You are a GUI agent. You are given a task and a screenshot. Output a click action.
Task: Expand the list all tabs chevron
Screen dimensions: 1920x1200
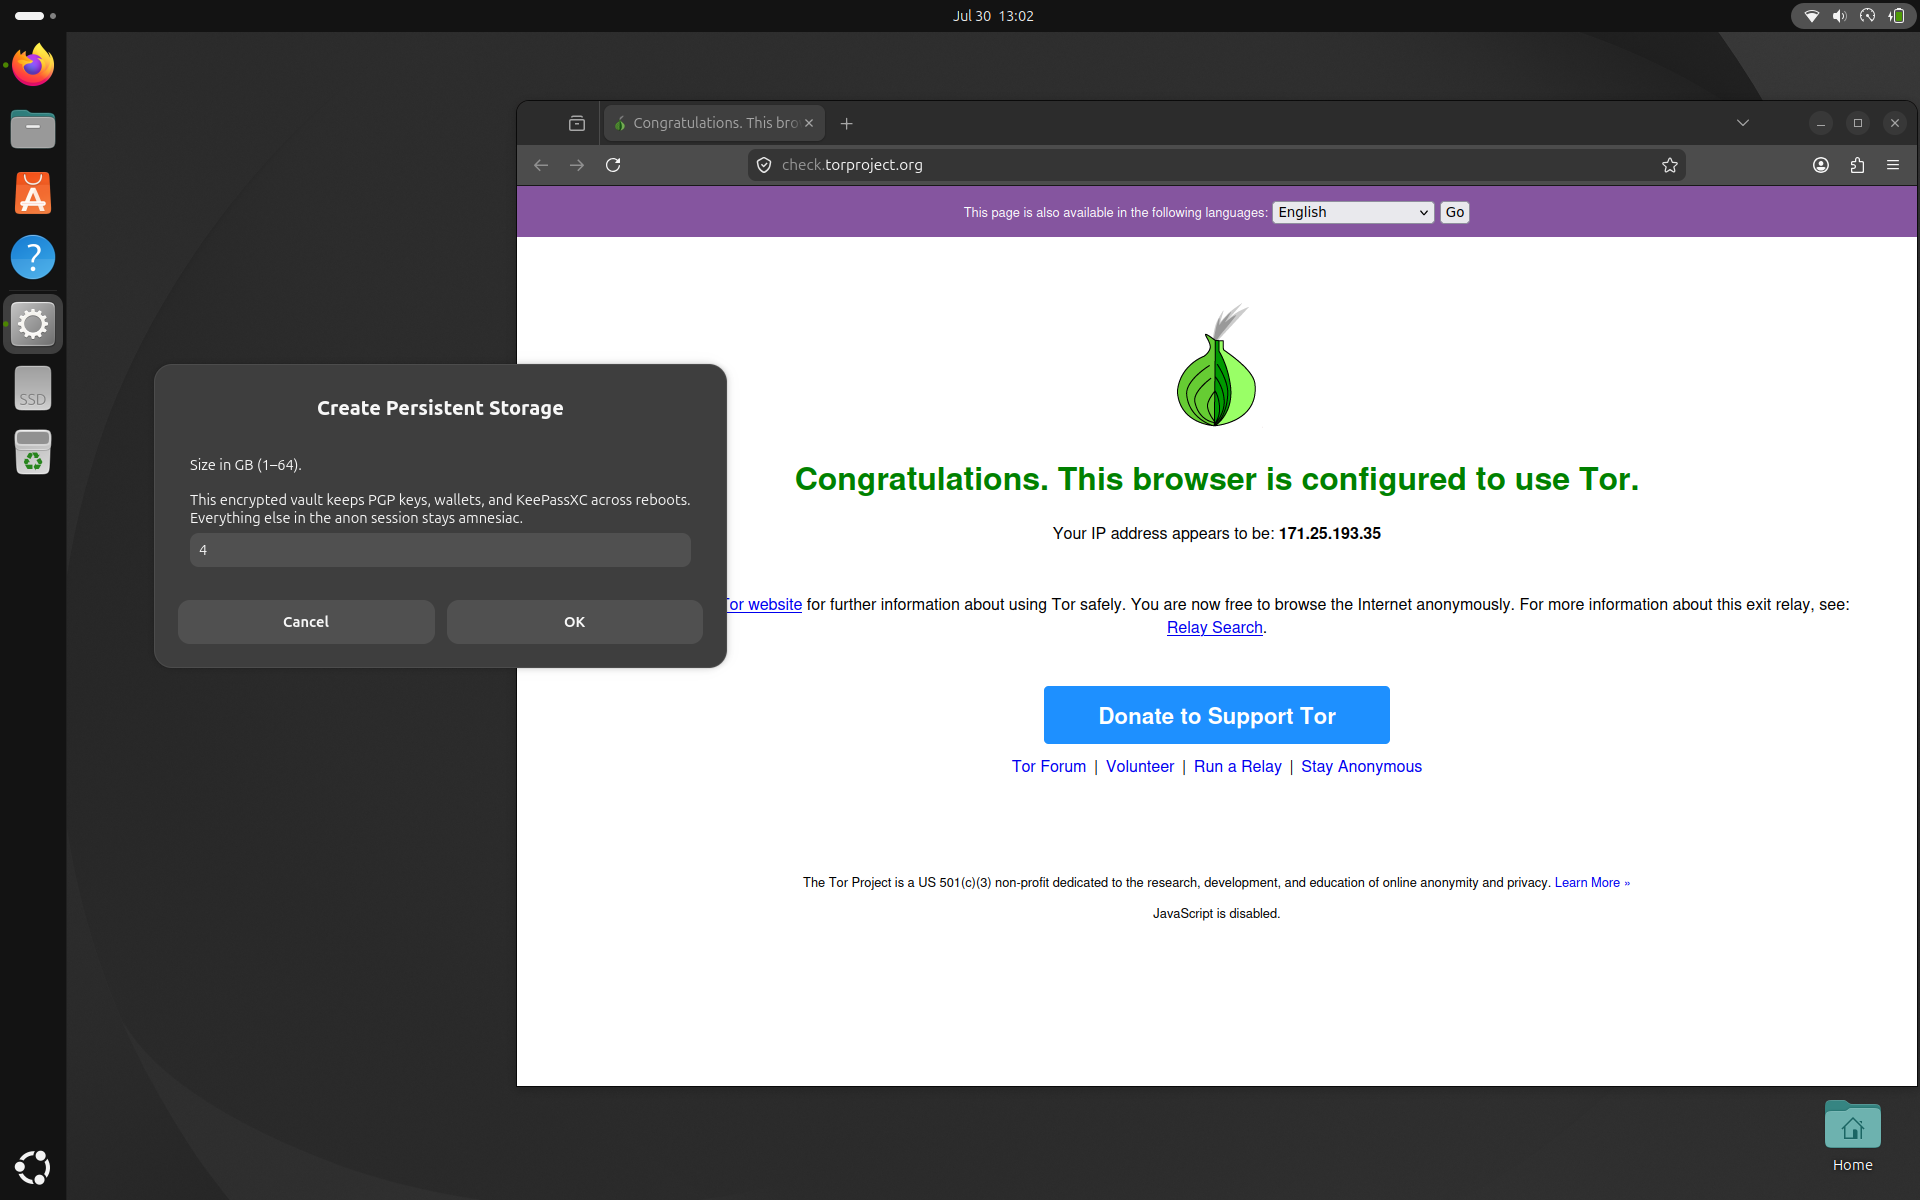[1743, 123]
